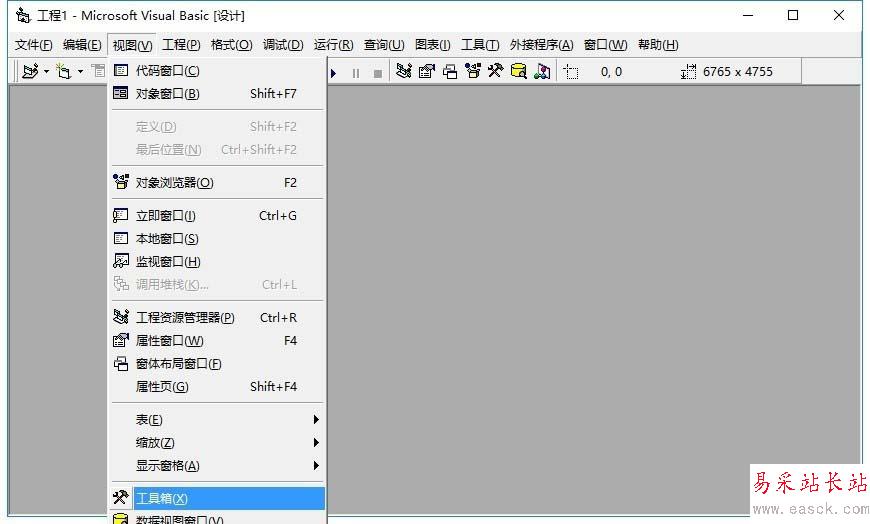Viewport: 870px width, 524px height.
Task: Select 代码窗口(C) in the View menu
Action: point(217,70)
